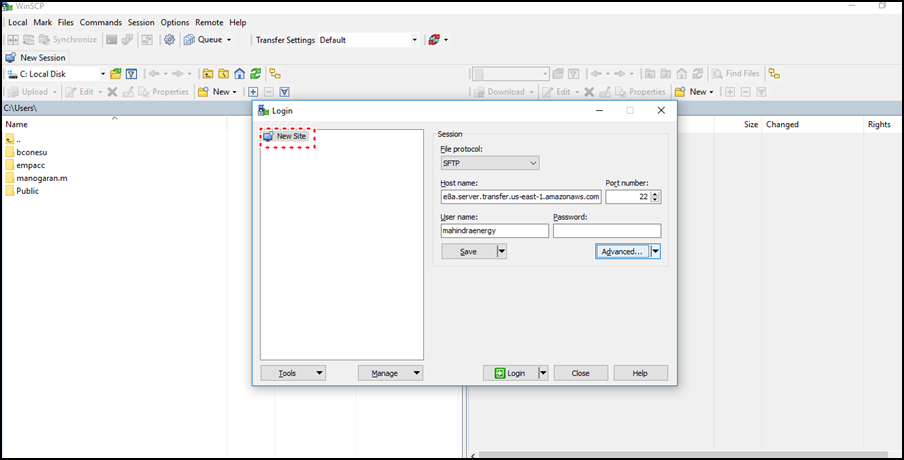This screenshot has height=460, width=904.
Task: Go to local parent directory icon
Action: coord(208,74)
